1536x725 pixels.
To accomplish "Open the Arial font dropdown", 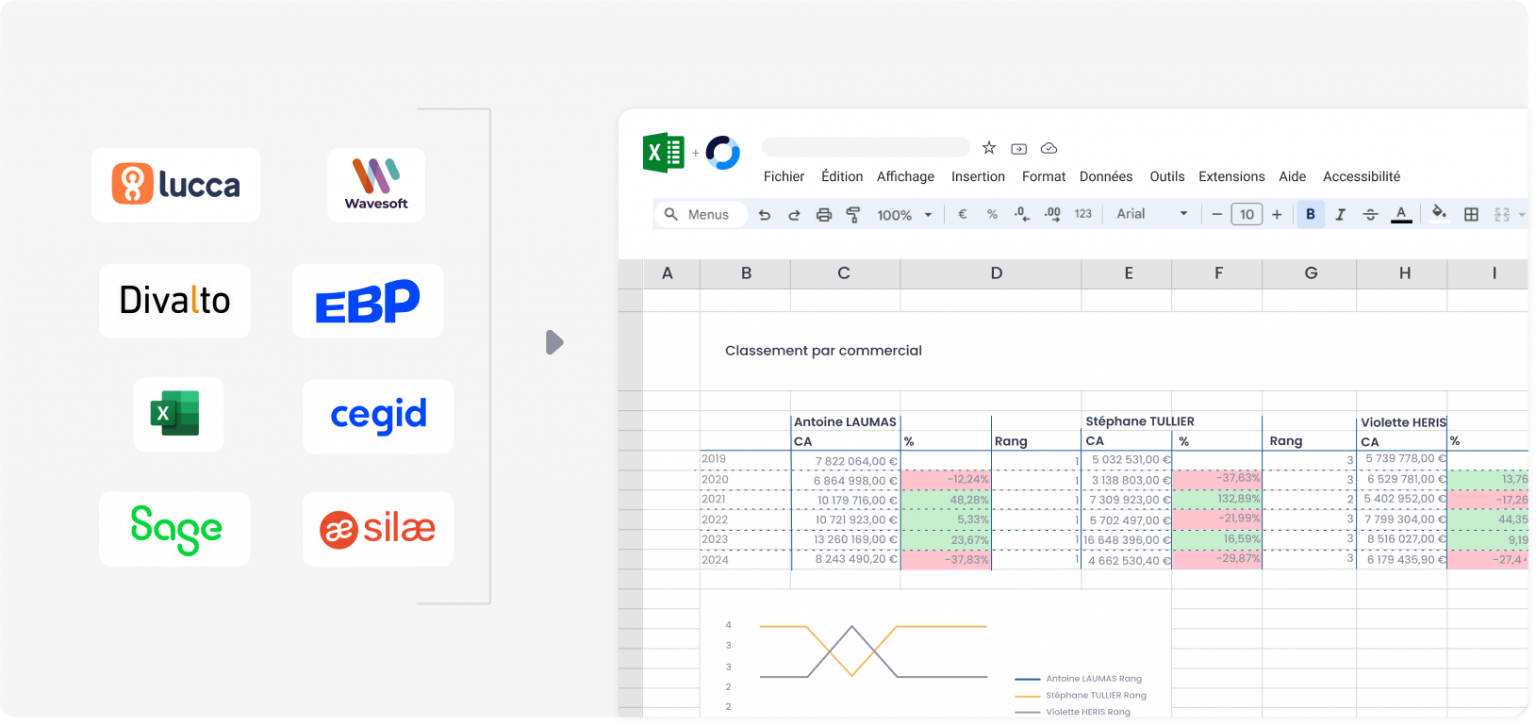I will point(1152,214).
